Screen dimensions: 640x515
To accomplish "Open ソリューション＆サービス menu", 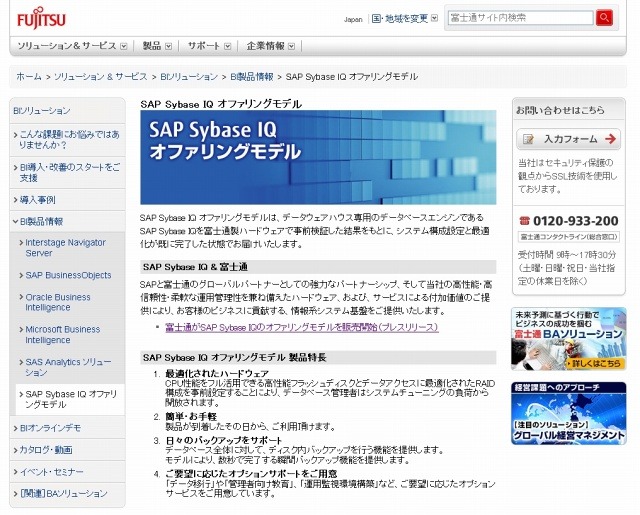I will [x=67, y=46].
